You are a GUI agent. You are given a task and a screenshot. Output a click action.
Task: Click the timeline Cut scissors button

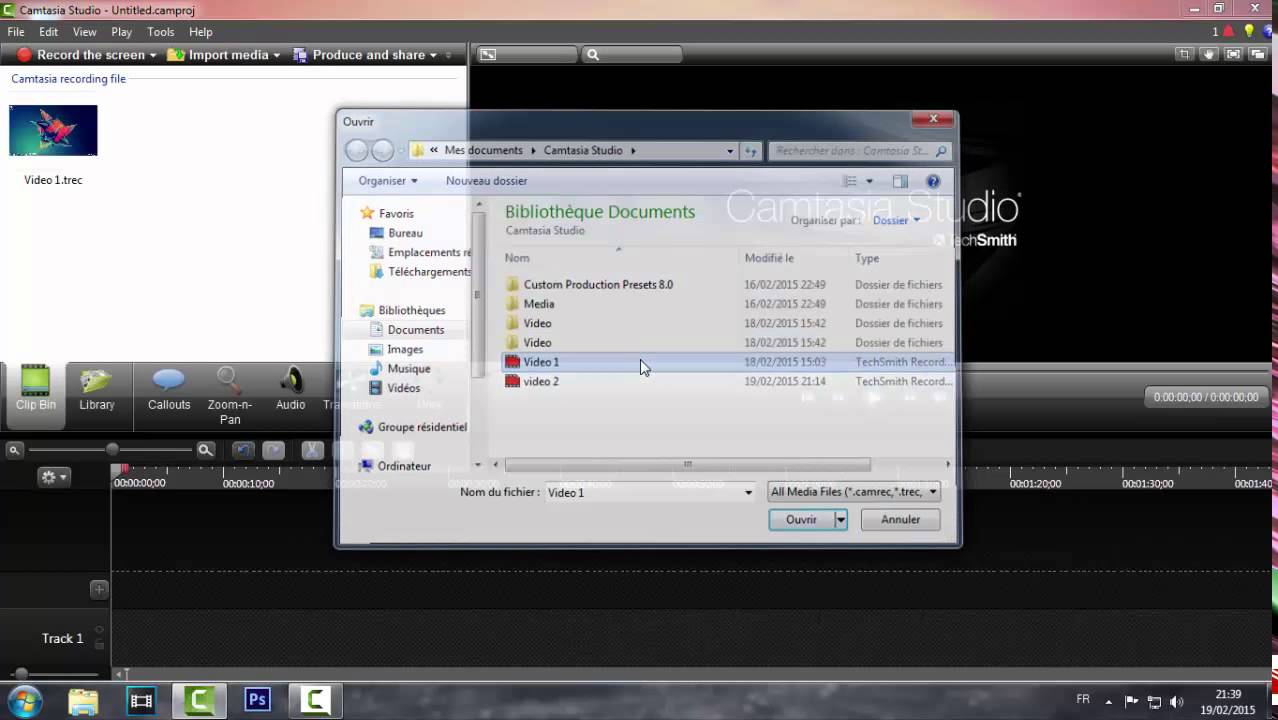(312, 450)
